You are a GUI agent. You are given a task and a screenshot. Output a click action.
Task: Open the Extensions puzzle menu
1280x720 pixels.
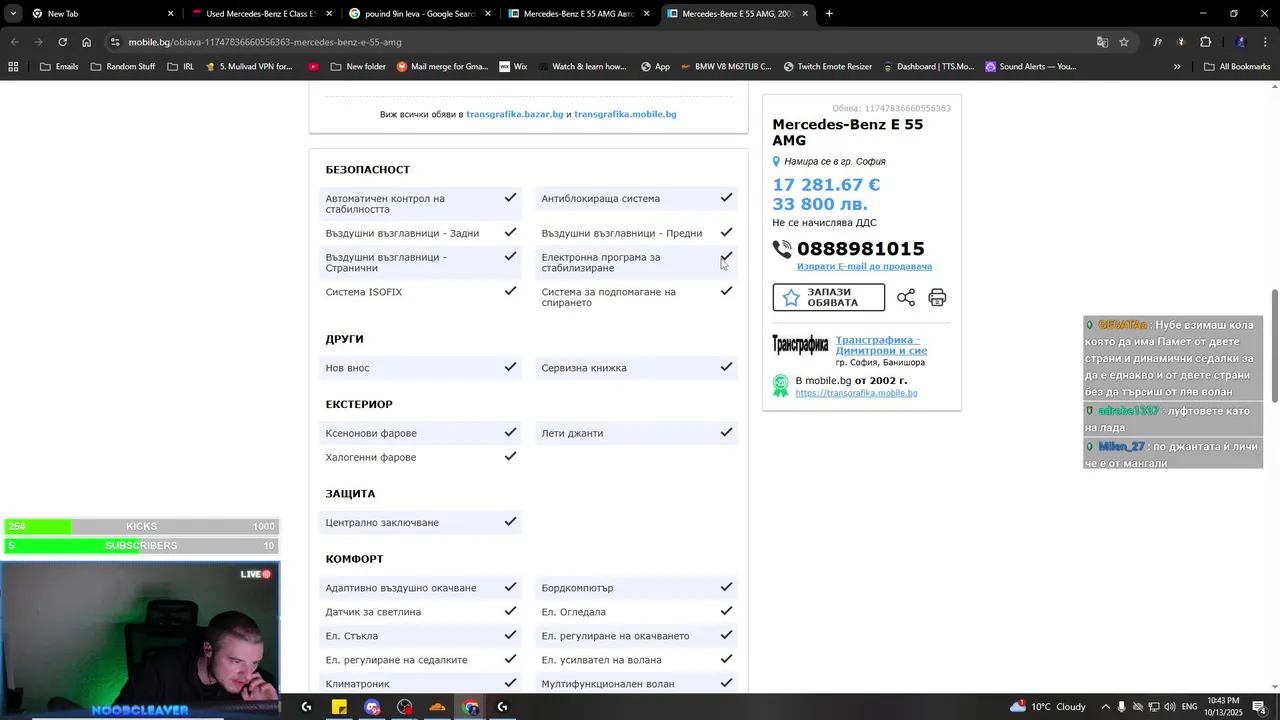(x=1205, y=42)
